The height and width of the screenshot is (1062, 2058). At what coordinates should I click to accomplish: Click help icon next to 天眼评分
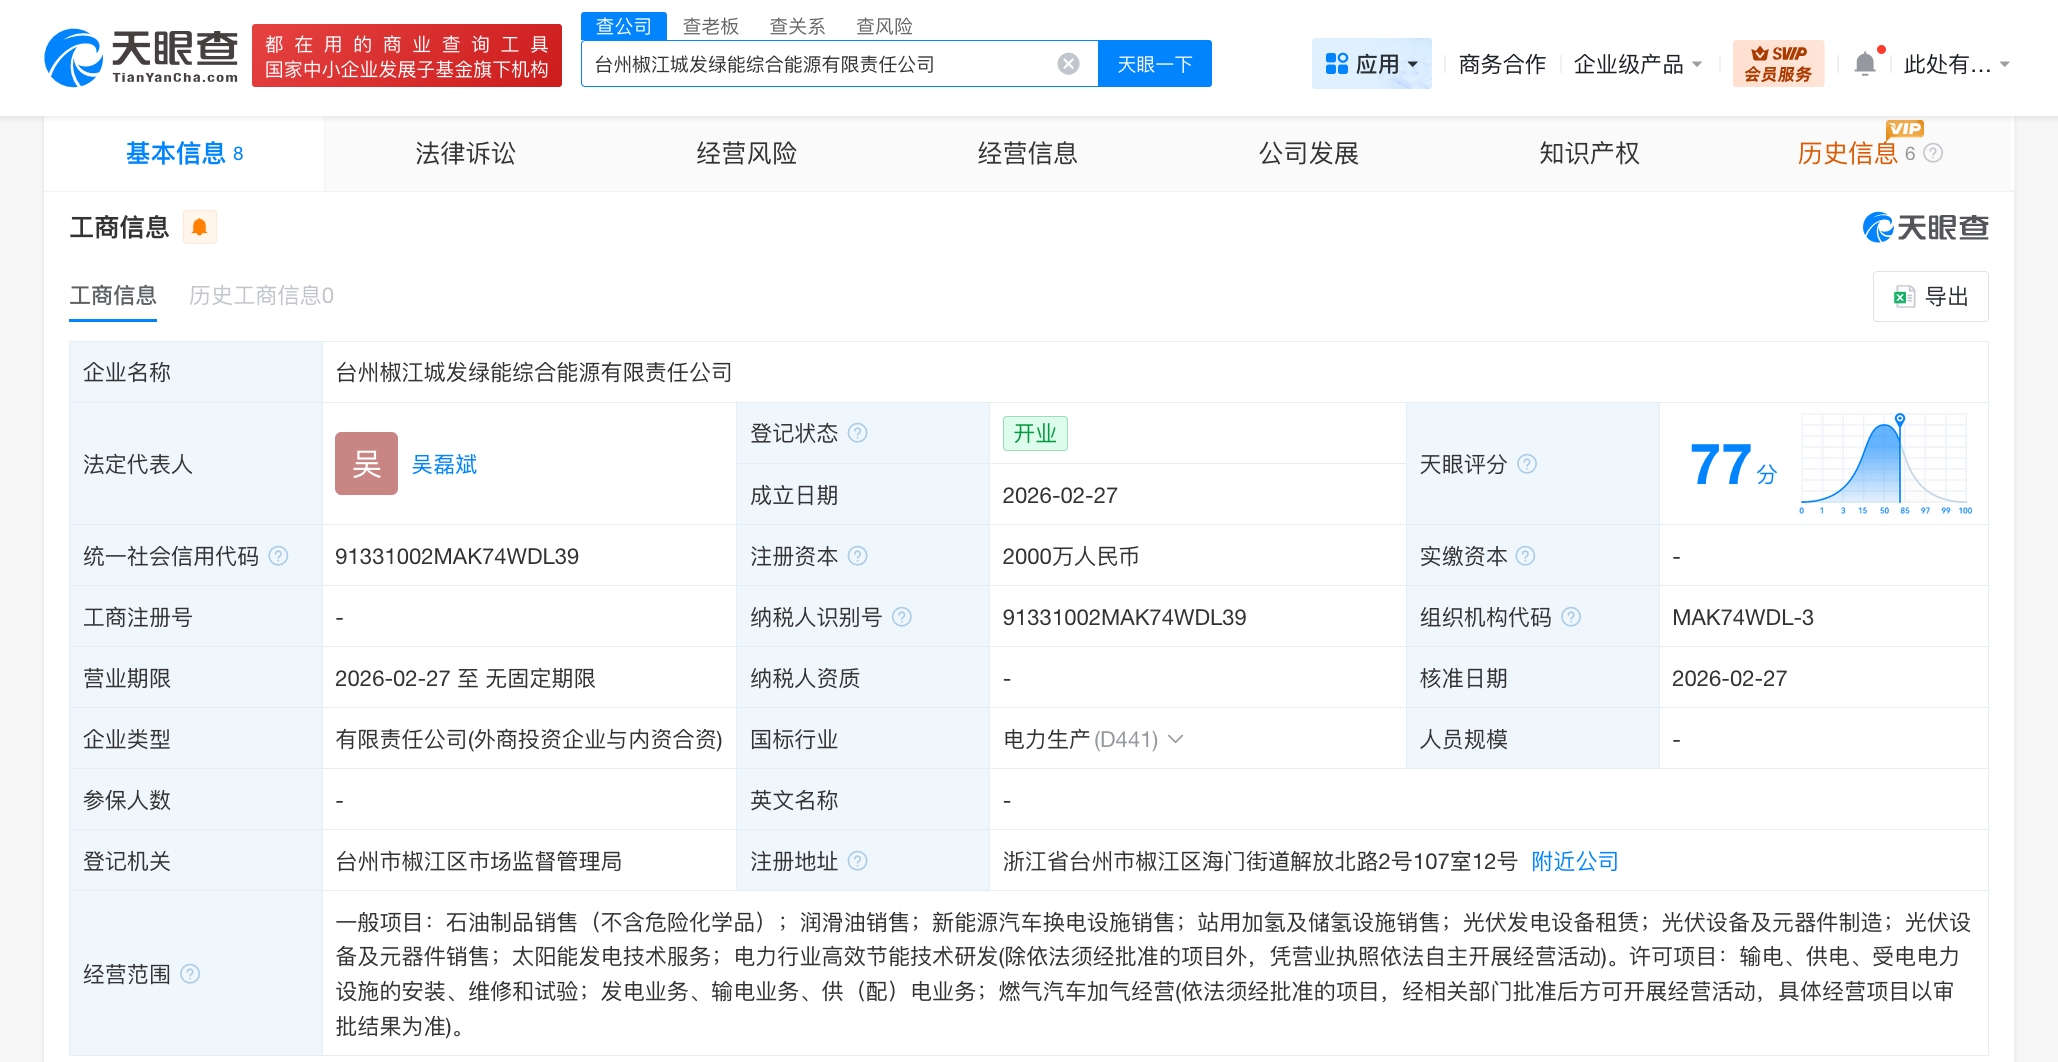click(1527, 464)
